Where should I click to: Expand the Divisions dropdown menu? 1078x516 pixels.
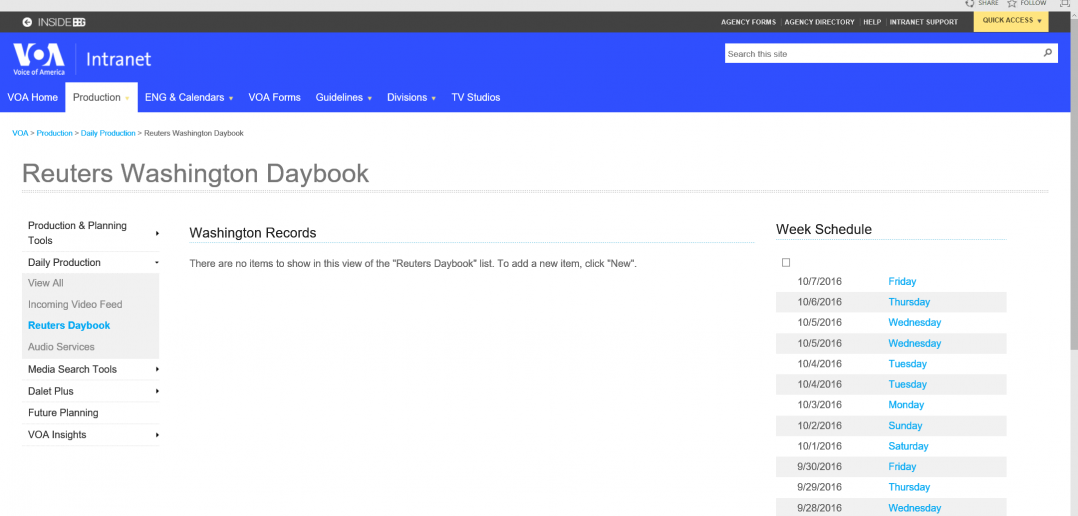[x=434, y=98]
